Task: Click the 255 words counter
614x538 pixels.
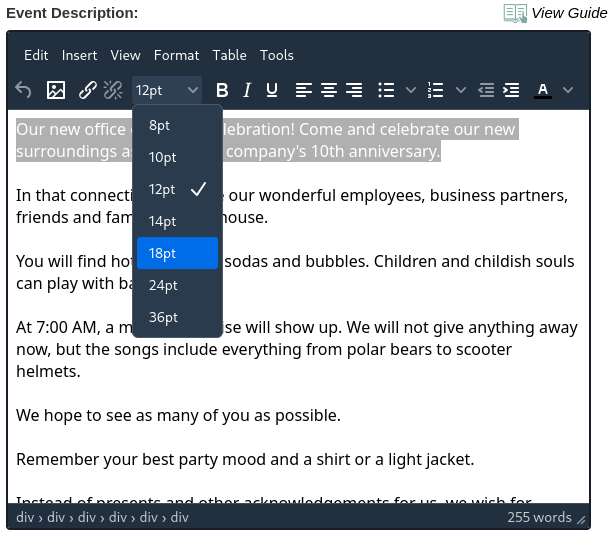Action: coord(539,517)
